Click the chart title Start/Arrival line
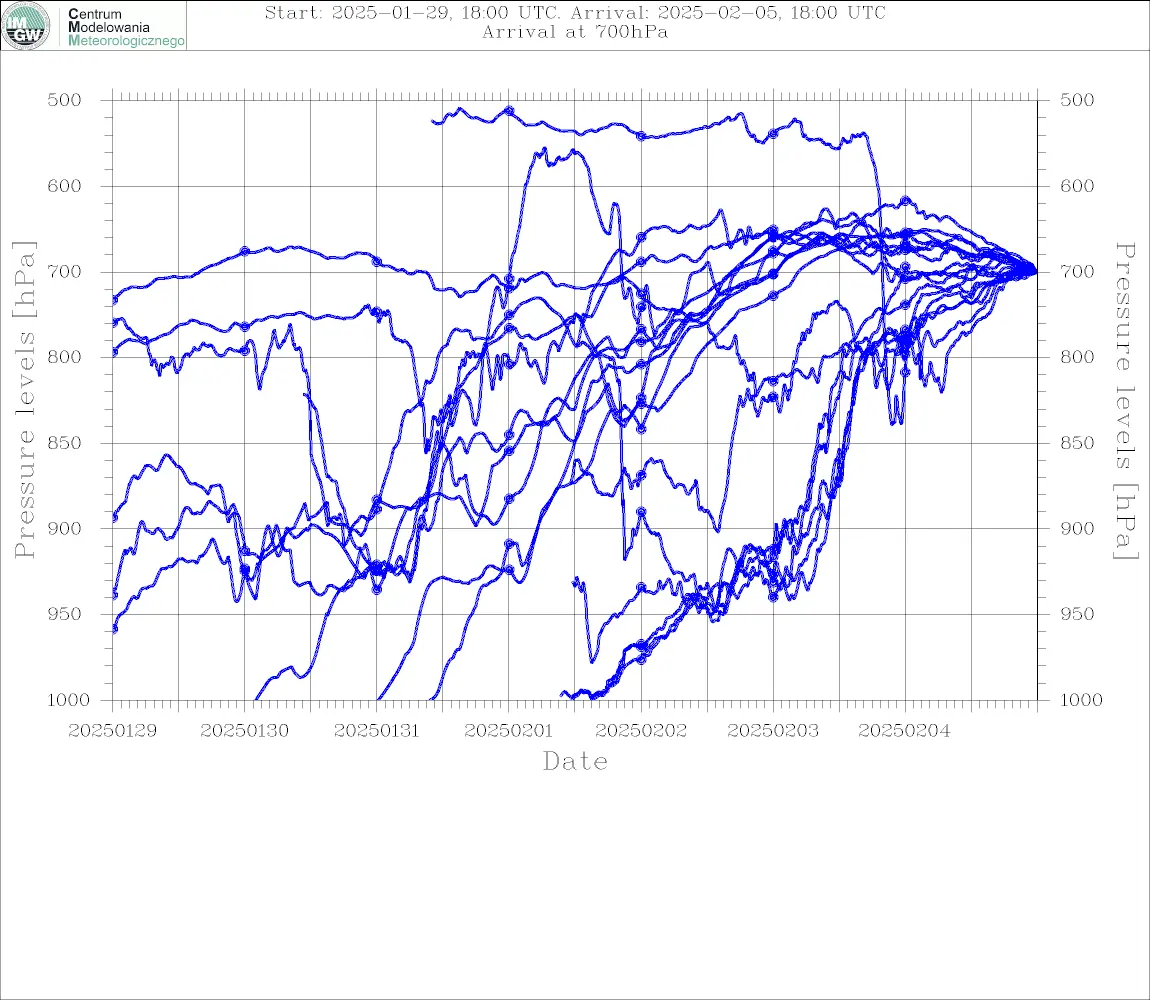This screenshot has width=1150, height=1000. [575, 13]
